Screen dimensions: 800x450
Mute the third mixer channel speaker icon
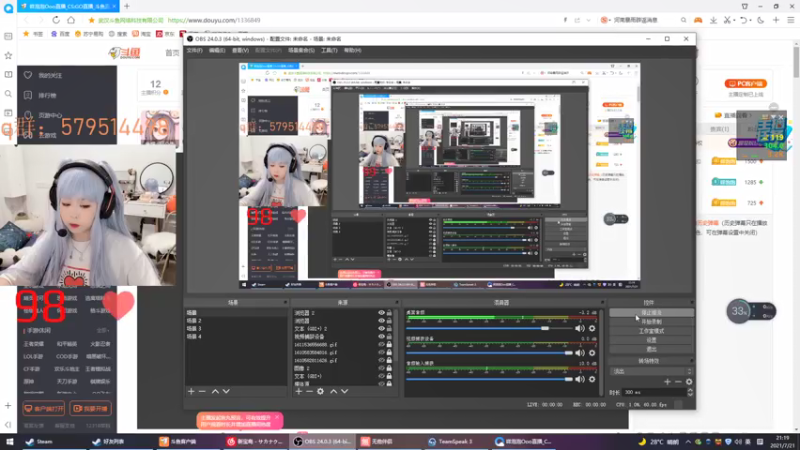580,379
